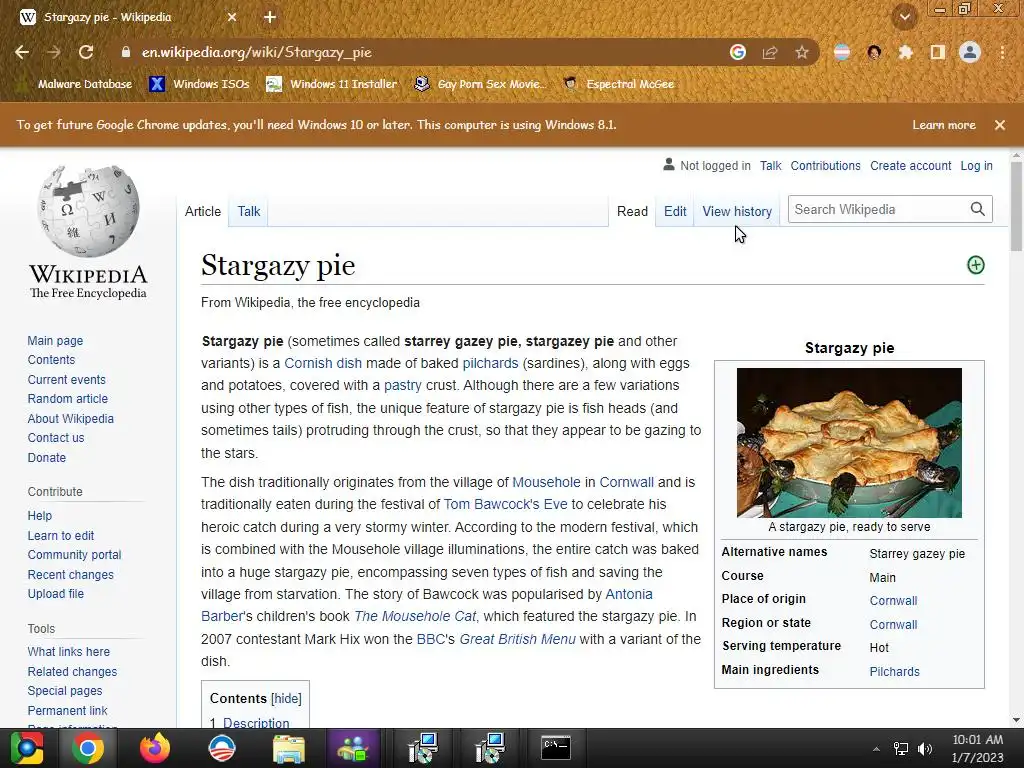Share this page via the share icon

770,52
